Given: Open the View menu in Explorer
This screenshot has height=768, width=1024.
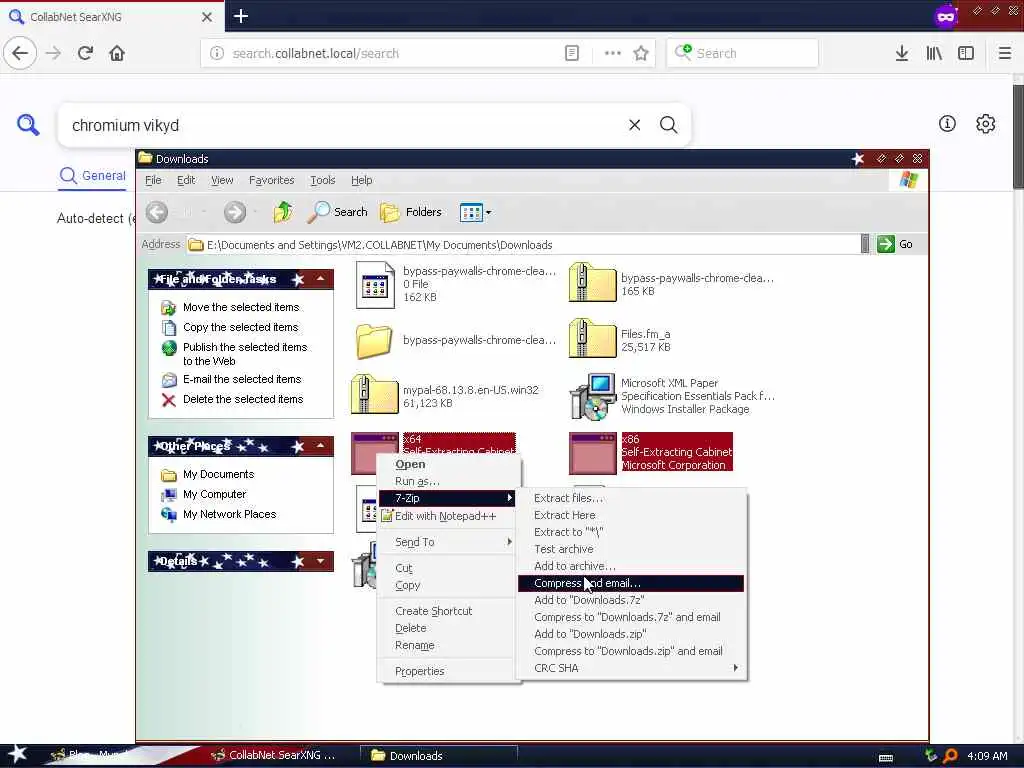Looking at the screenshot, I should click(222, 180).
